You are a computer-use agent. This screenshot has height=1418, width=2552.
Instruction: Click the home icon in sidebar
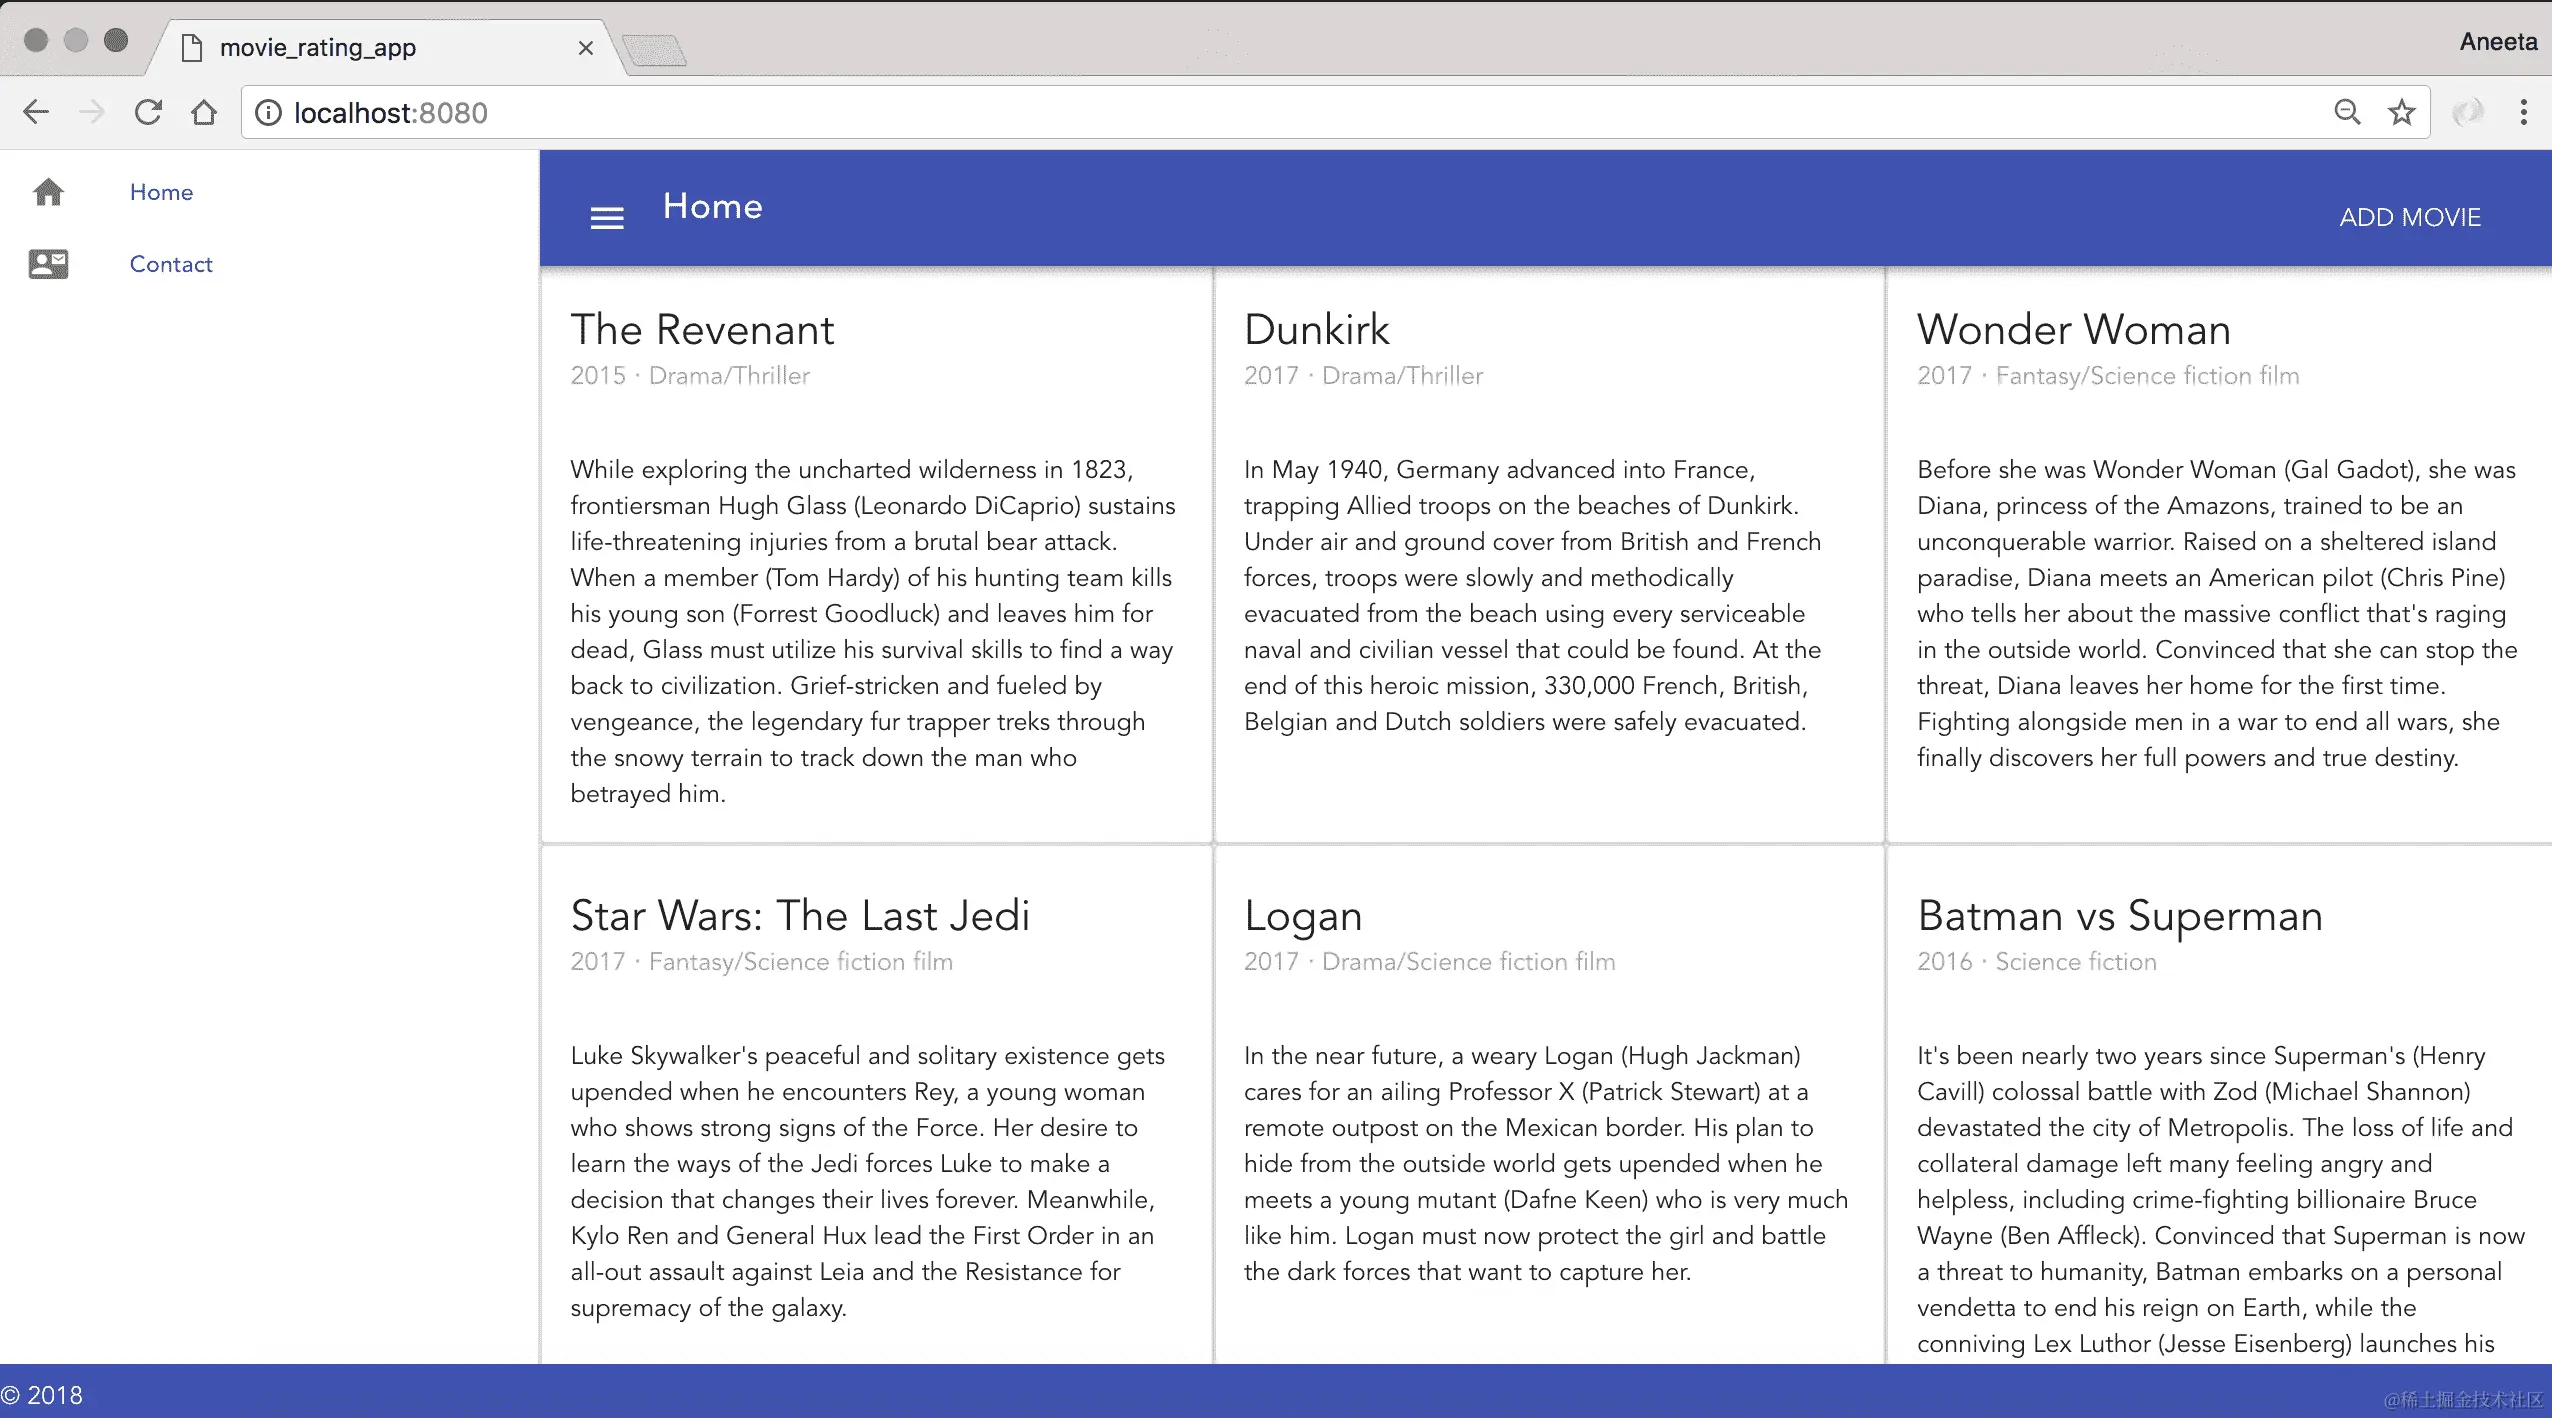point(48,192)
